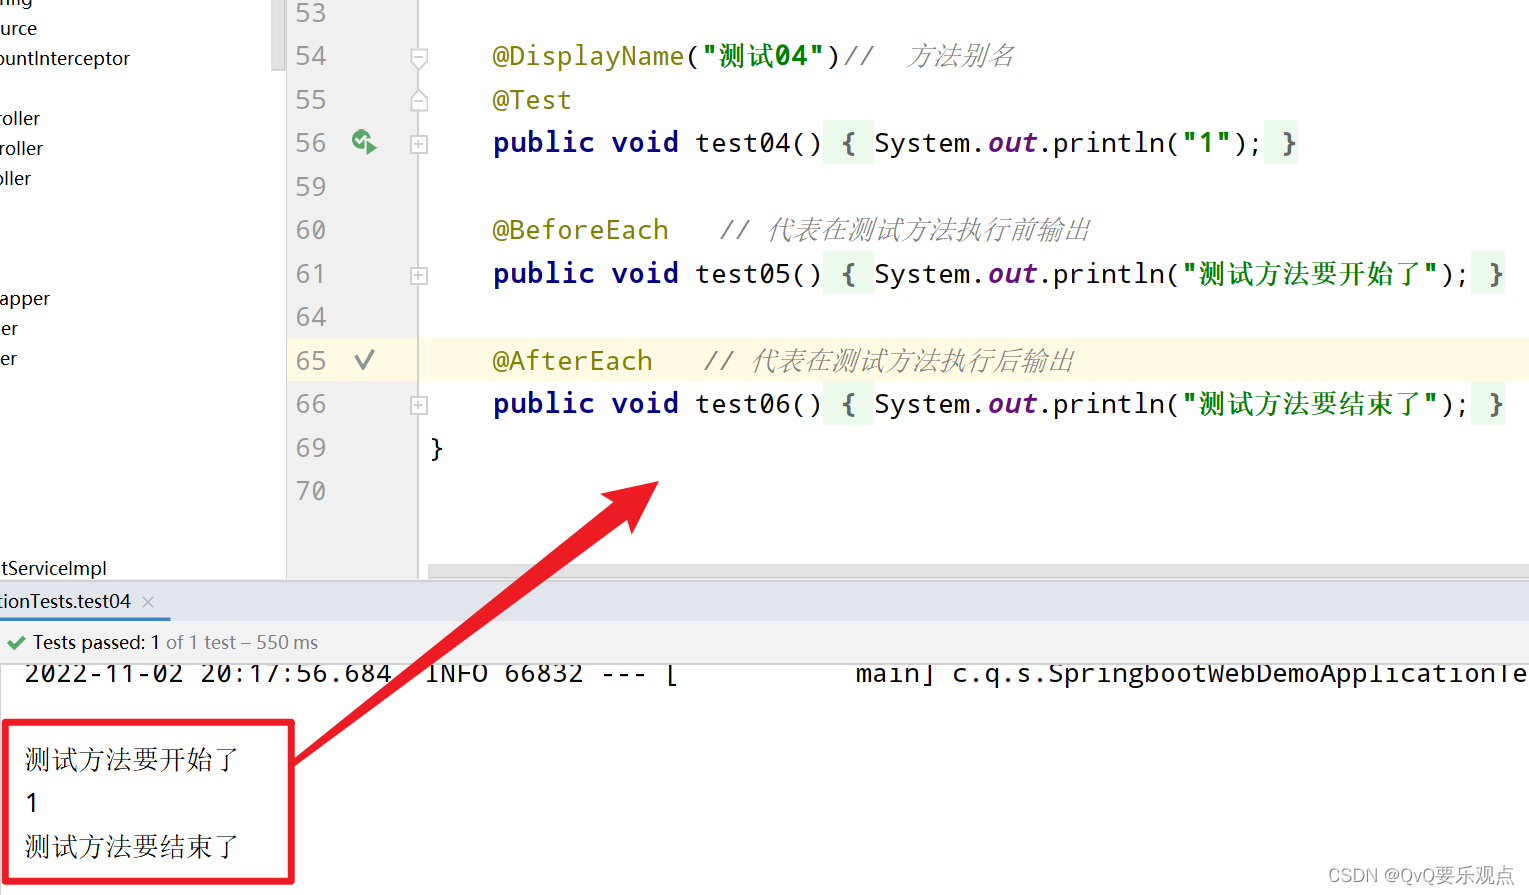The height and width of the screenshot is (895, 1529).
Task: Click console output '测试方法要开始了'
Action: tap(132, 760)
